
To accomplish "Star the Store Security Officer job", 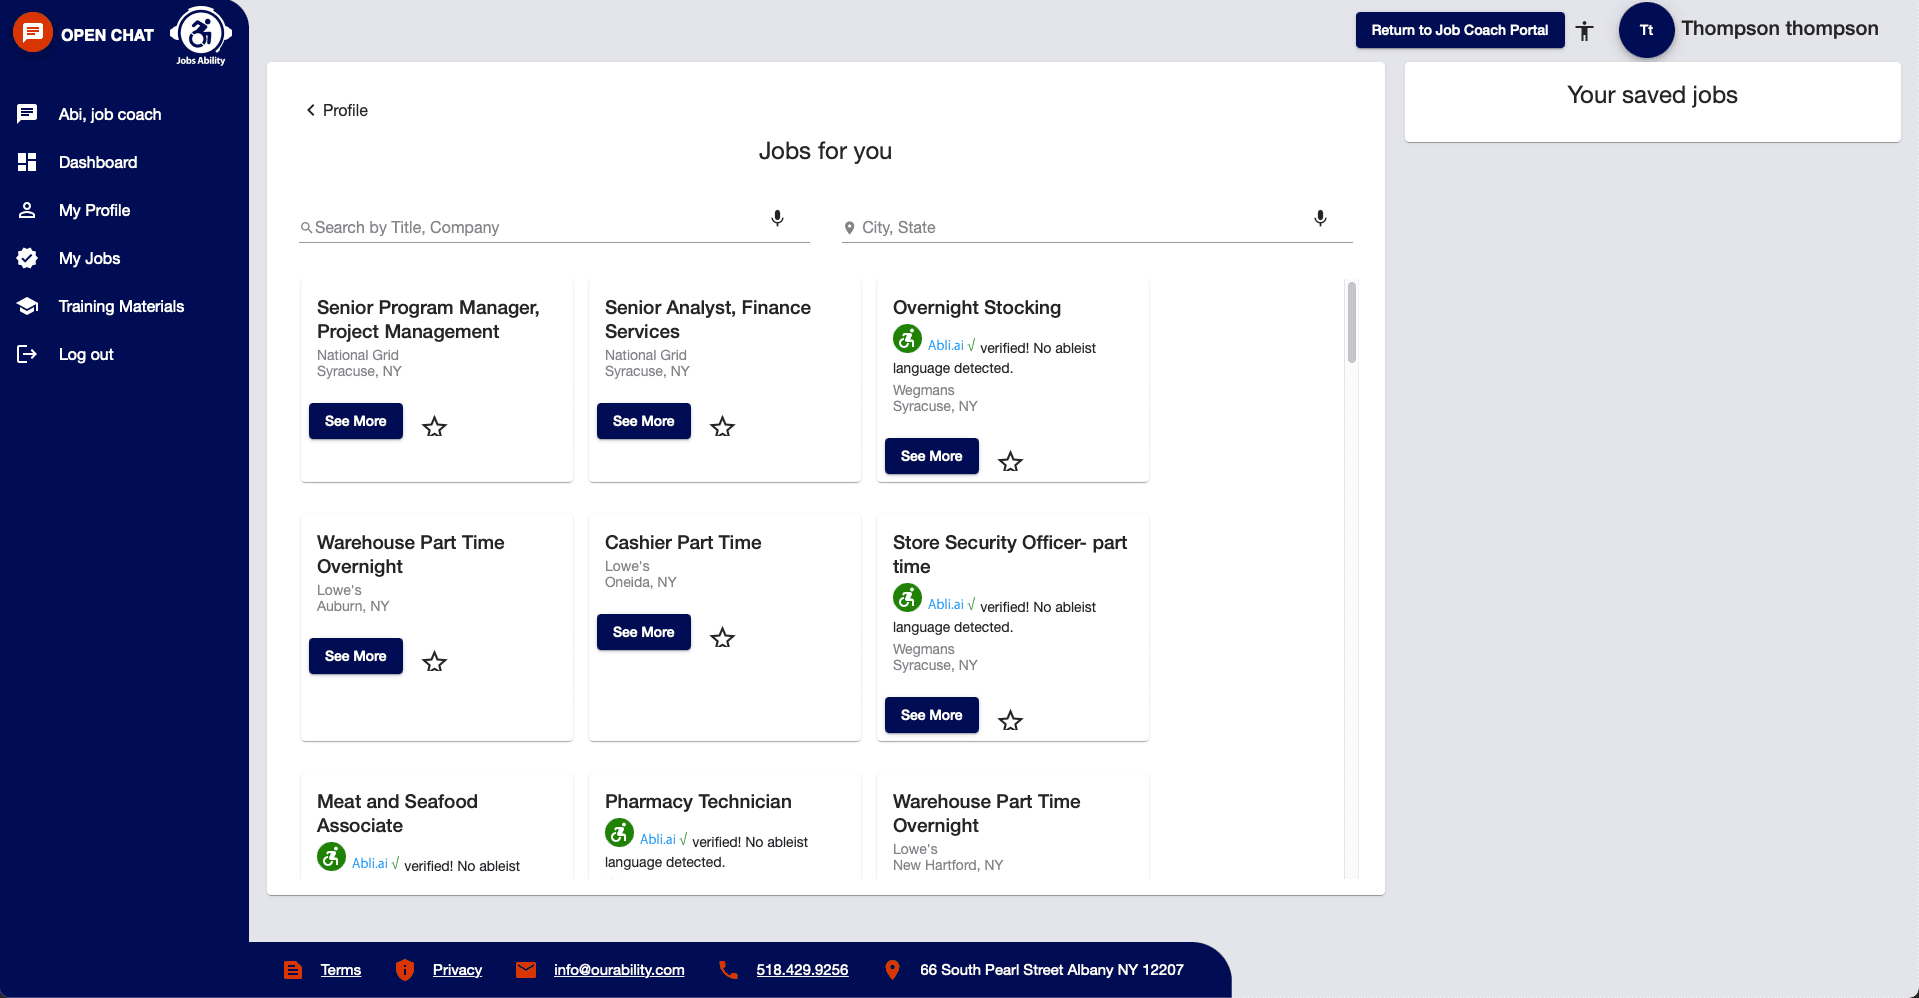I will point(1010,721).
